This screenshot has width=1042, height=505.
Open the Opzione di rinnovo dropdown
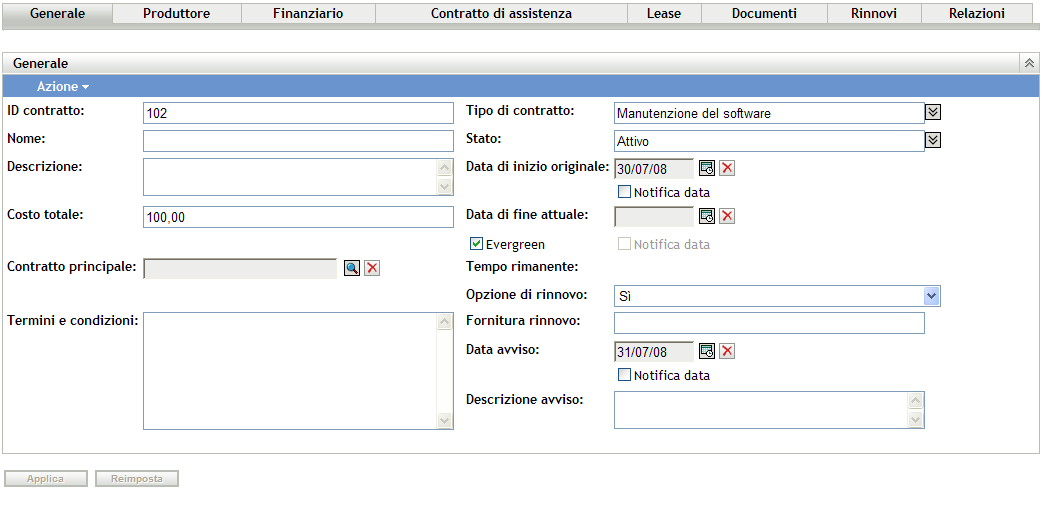point(931,296)
